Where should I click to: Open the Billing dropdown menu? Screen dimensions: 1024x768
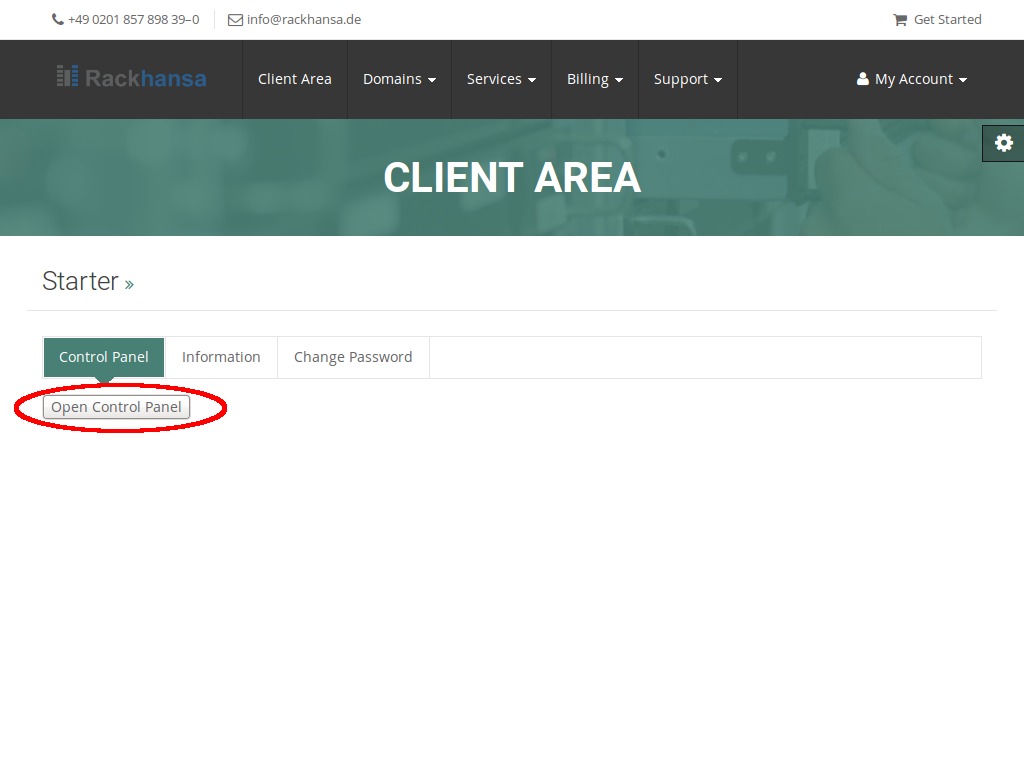click(x=594, y=79)
